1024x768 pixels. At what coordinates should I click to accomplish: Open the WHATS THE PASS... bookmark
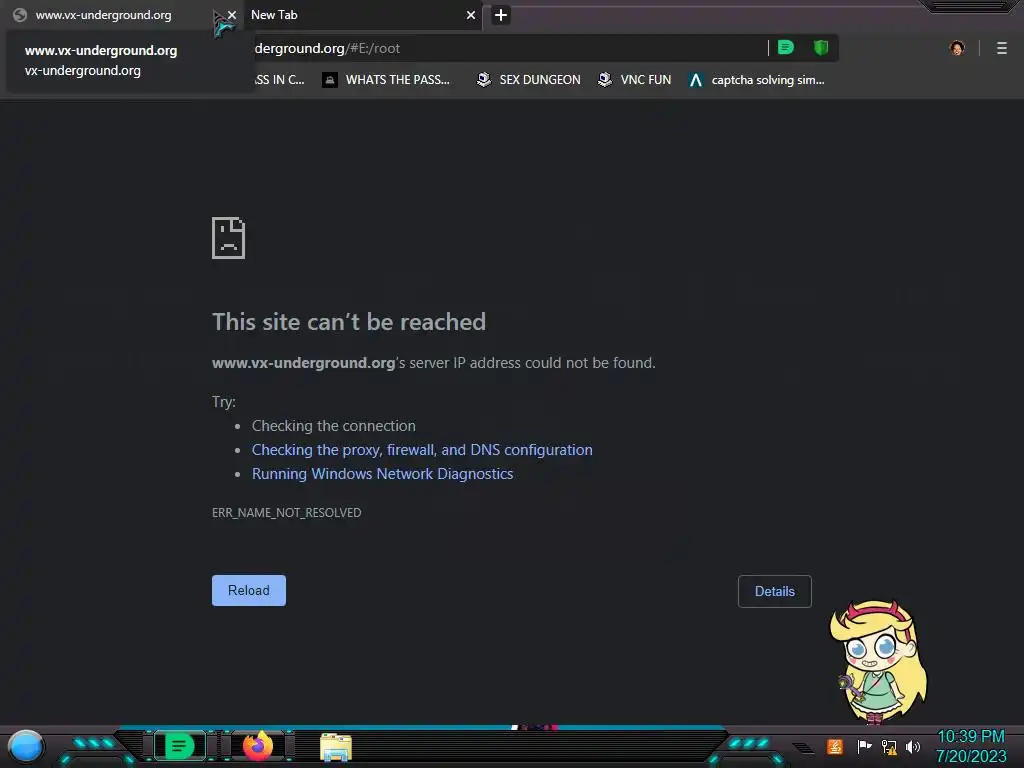point(386,80)
